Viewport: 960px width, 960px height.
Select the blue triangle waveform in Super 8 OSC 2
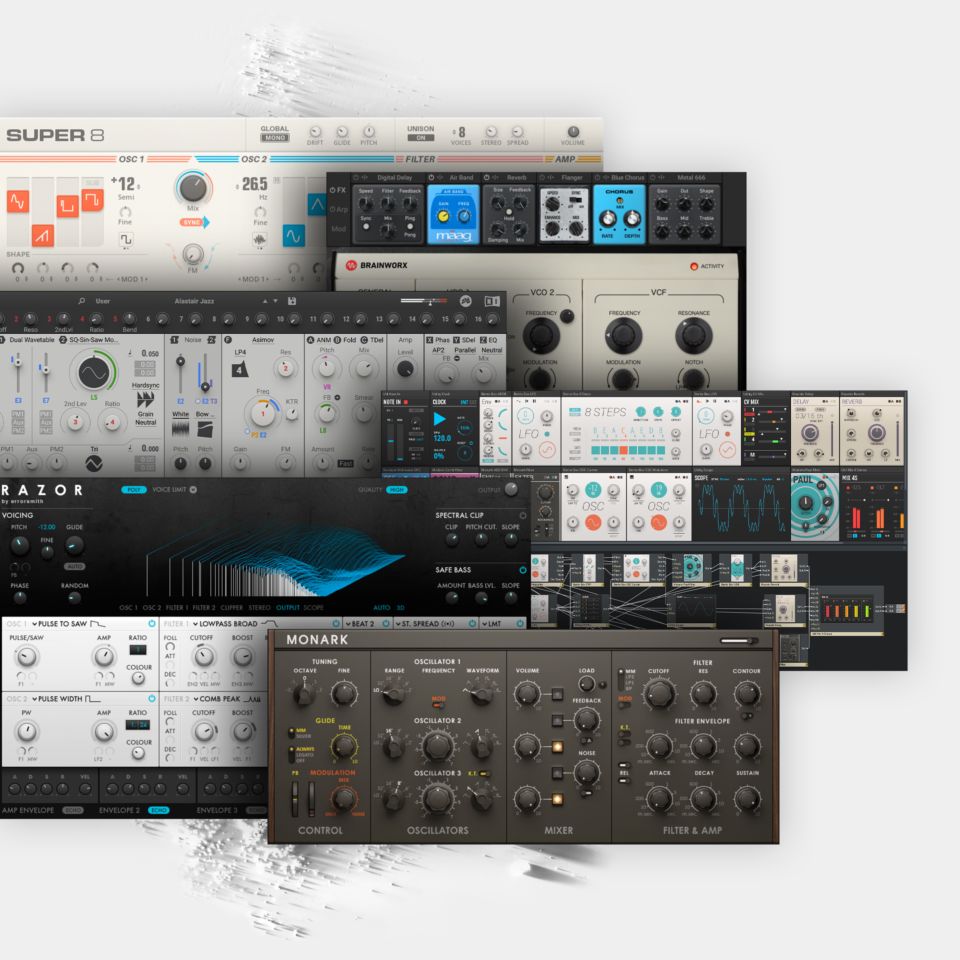pos(317,204)
